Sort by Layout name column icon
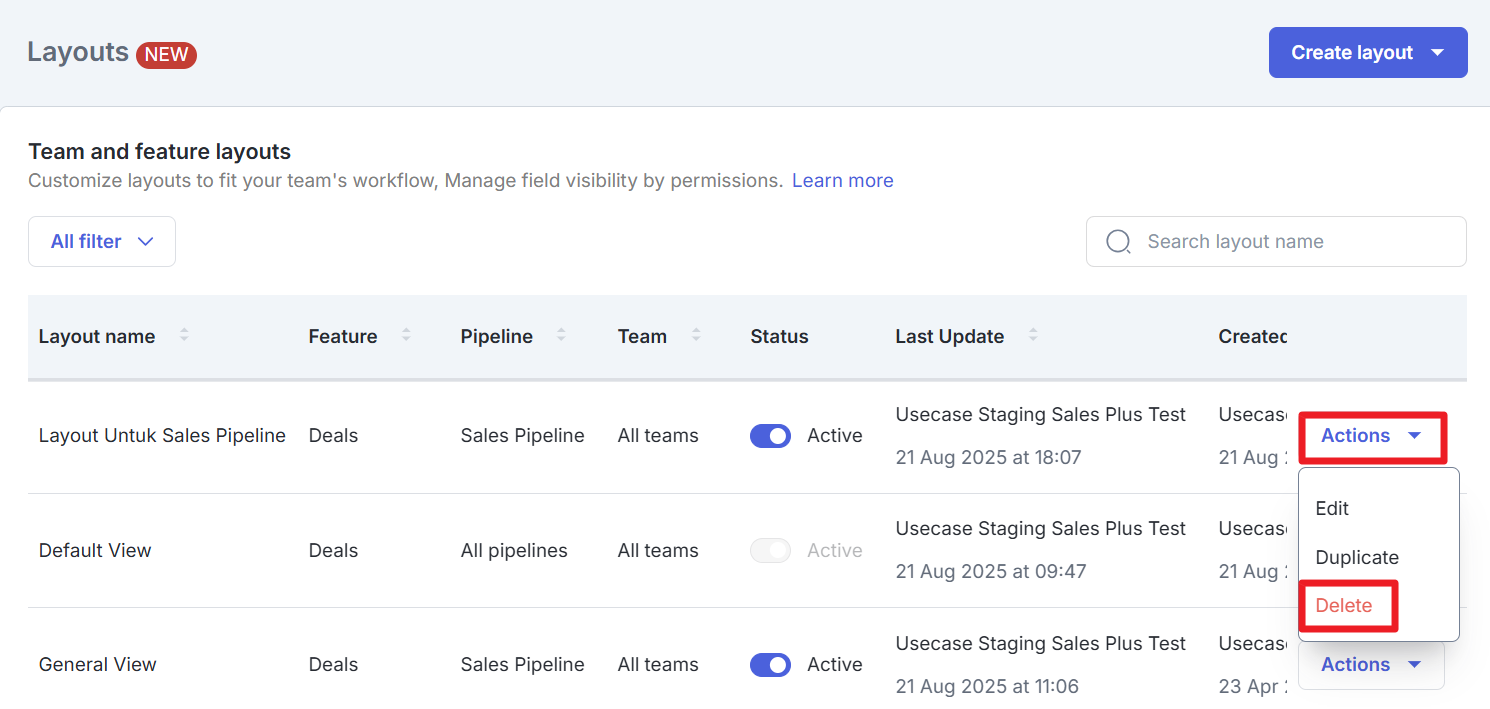This screenshot has width=1490, height=709. 184,336
